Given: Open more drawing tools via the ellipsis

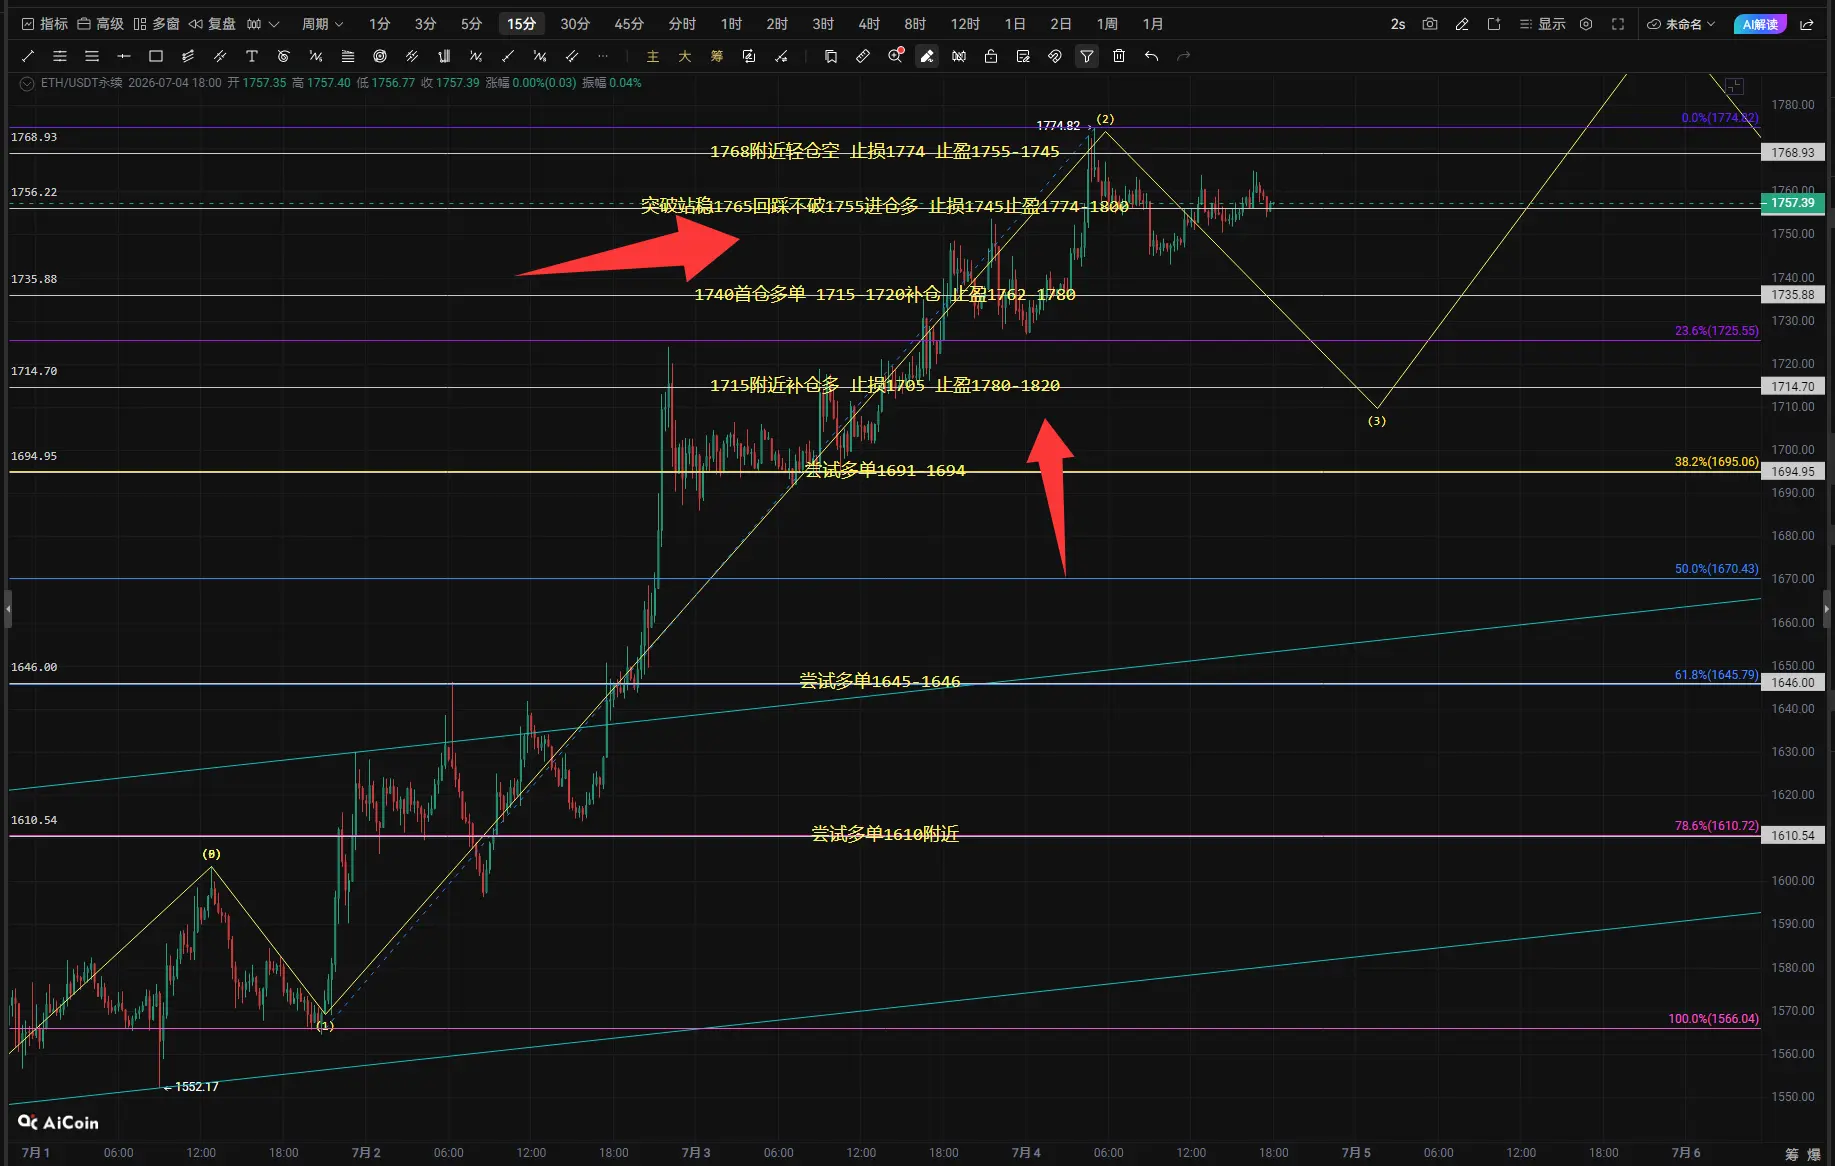Looking at the screenshot, I should tap(603, 56).
